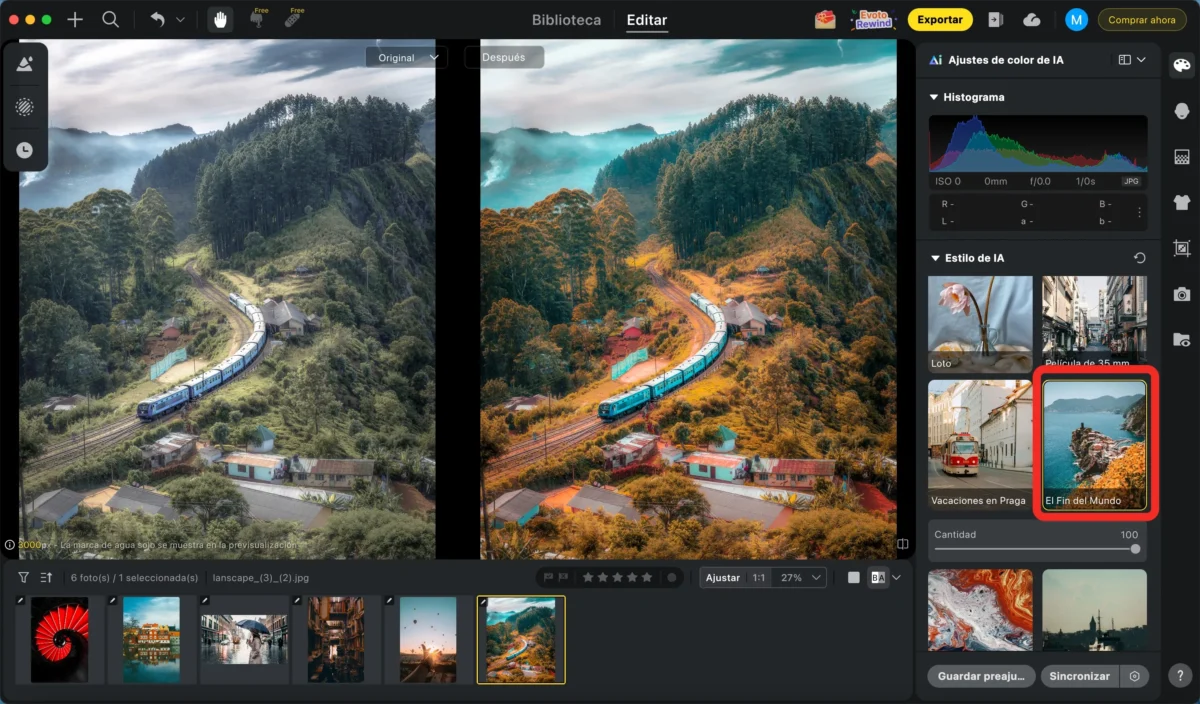Open the Original view dropdown
This screenshot has width=1200, height=704.
point(406,57)
